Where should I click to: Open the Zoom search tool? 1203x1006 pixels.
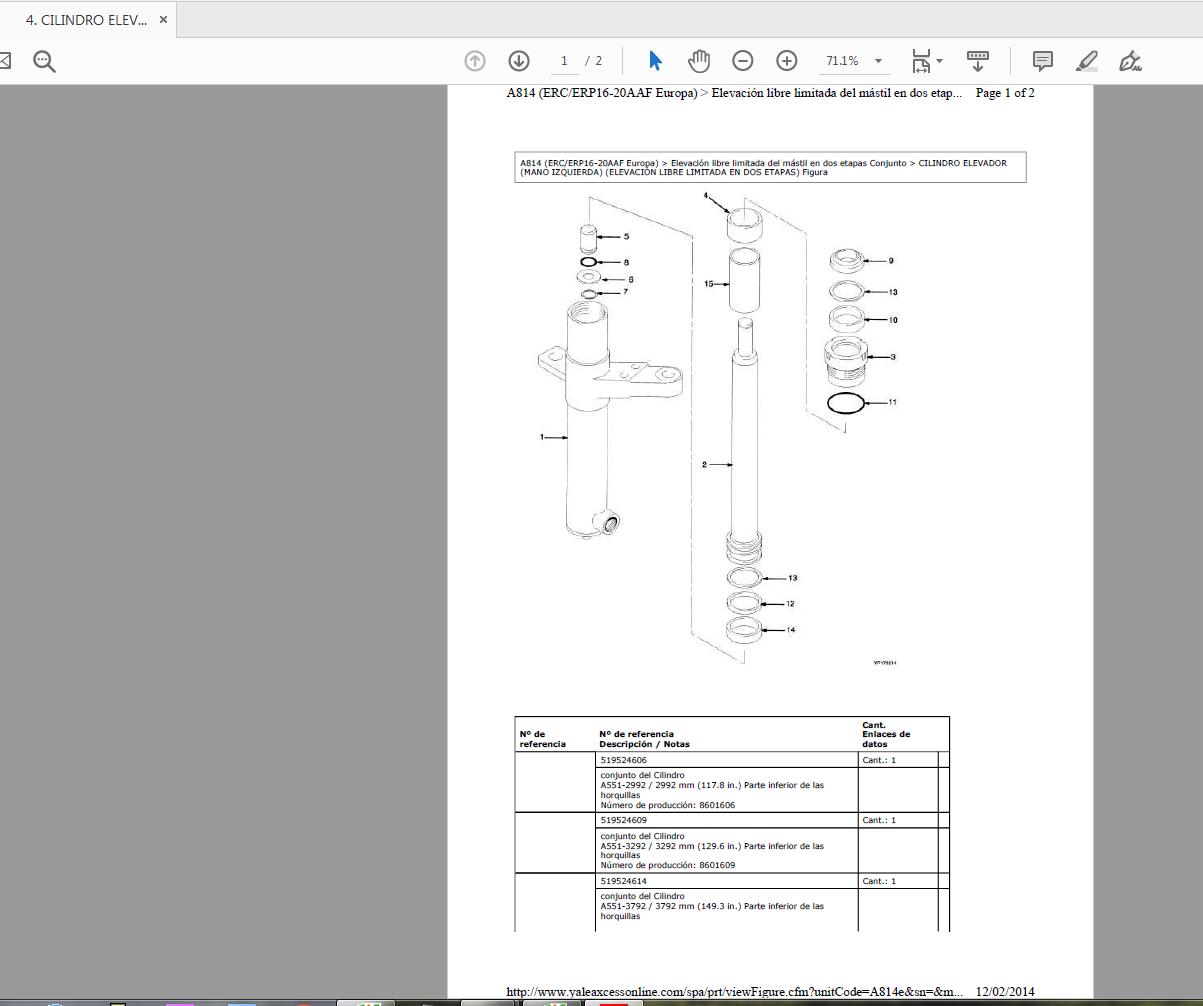(x=42, y=60)
